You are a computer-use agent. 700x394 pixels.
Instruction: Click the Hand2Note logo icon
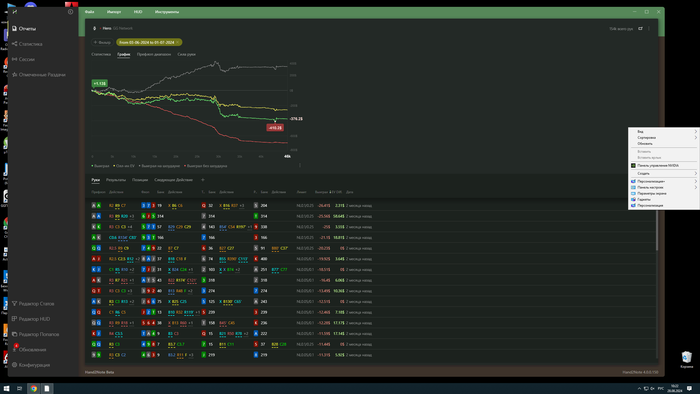pos(14,12)
